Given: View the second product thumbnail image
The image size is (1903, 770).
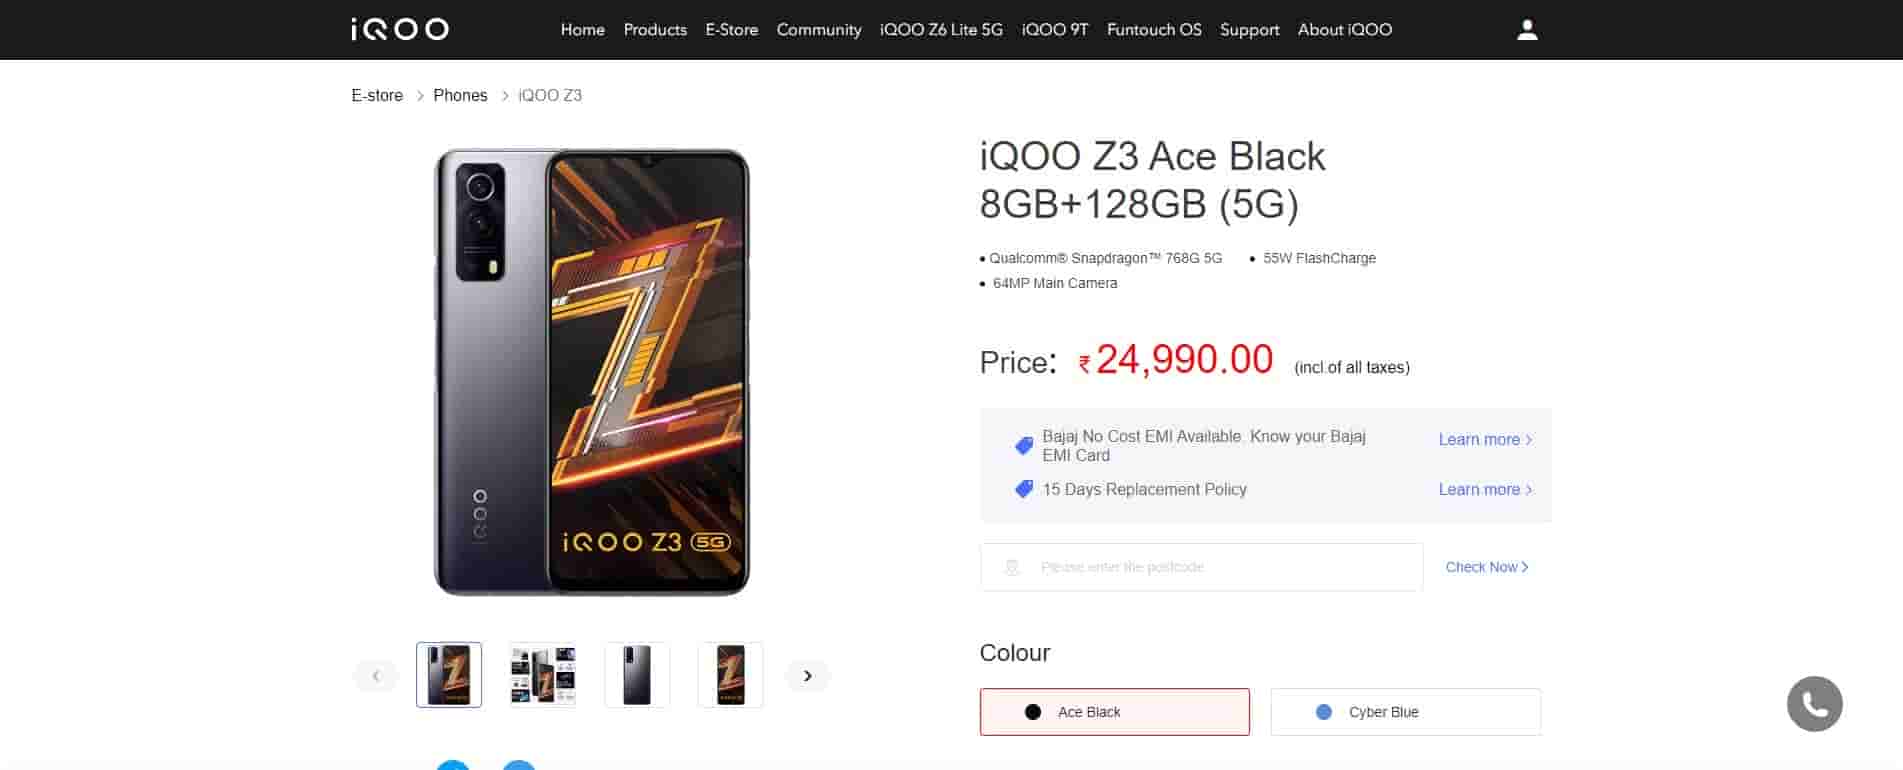Looking at the screenshot, I should point(543,675).
